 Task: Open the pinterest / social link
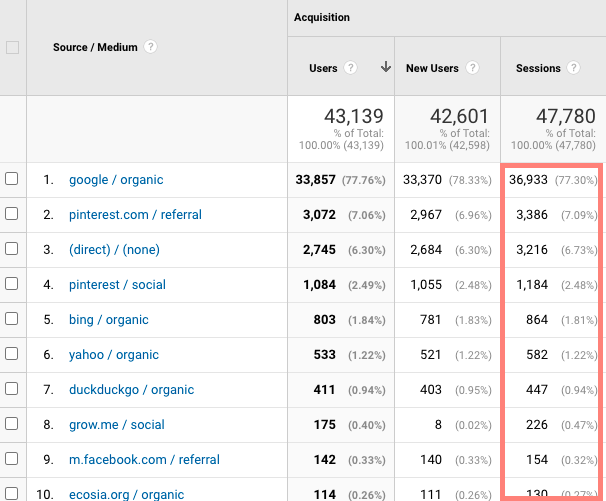[x=117, y=285]
